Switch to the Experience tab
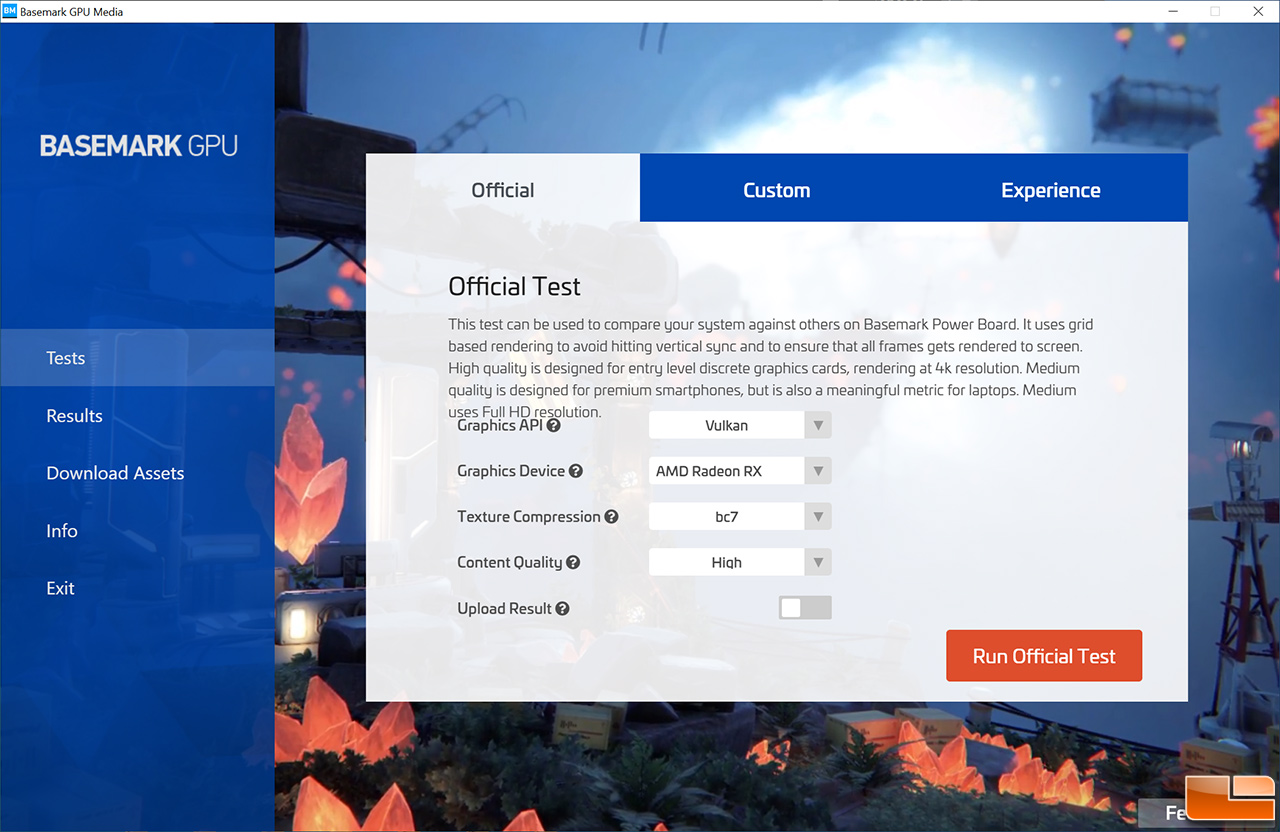 click(1051, 188)
